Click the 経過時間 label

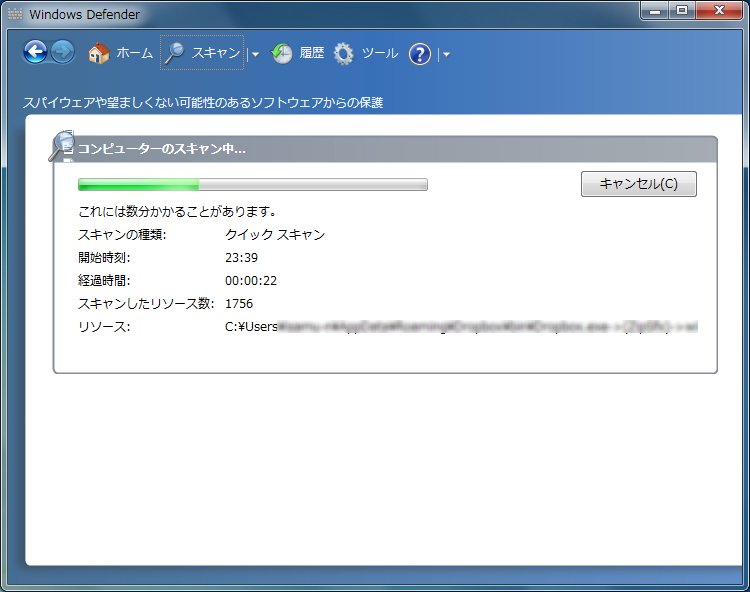coord(104,281)
